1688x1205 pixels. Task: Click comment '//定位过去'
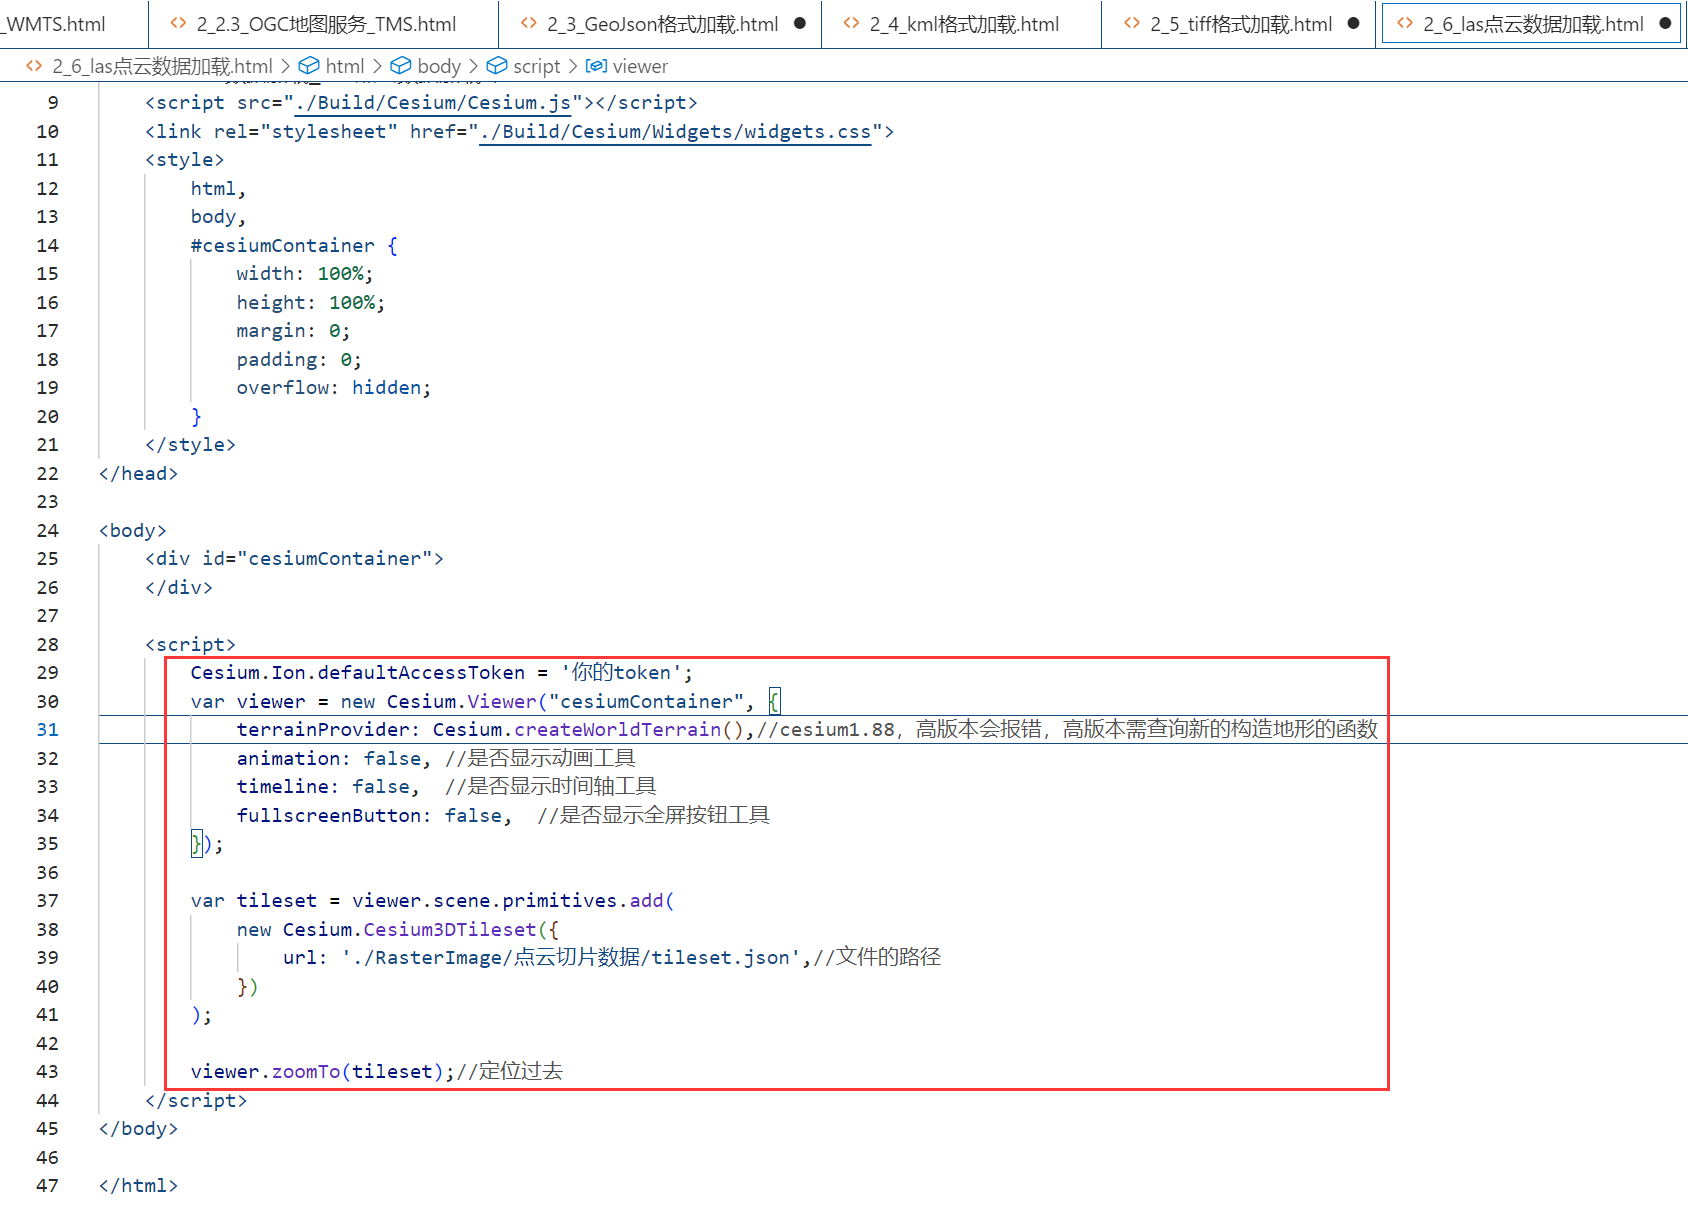click(x=509, y=1072)
